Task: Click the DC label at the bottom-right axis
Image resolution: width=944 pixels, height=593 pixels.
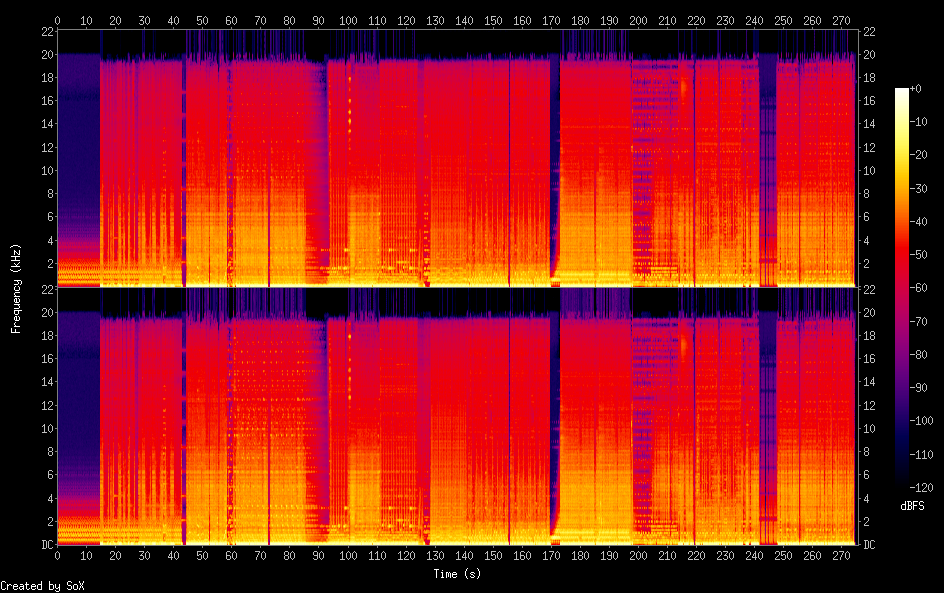Action: point(870,545)
